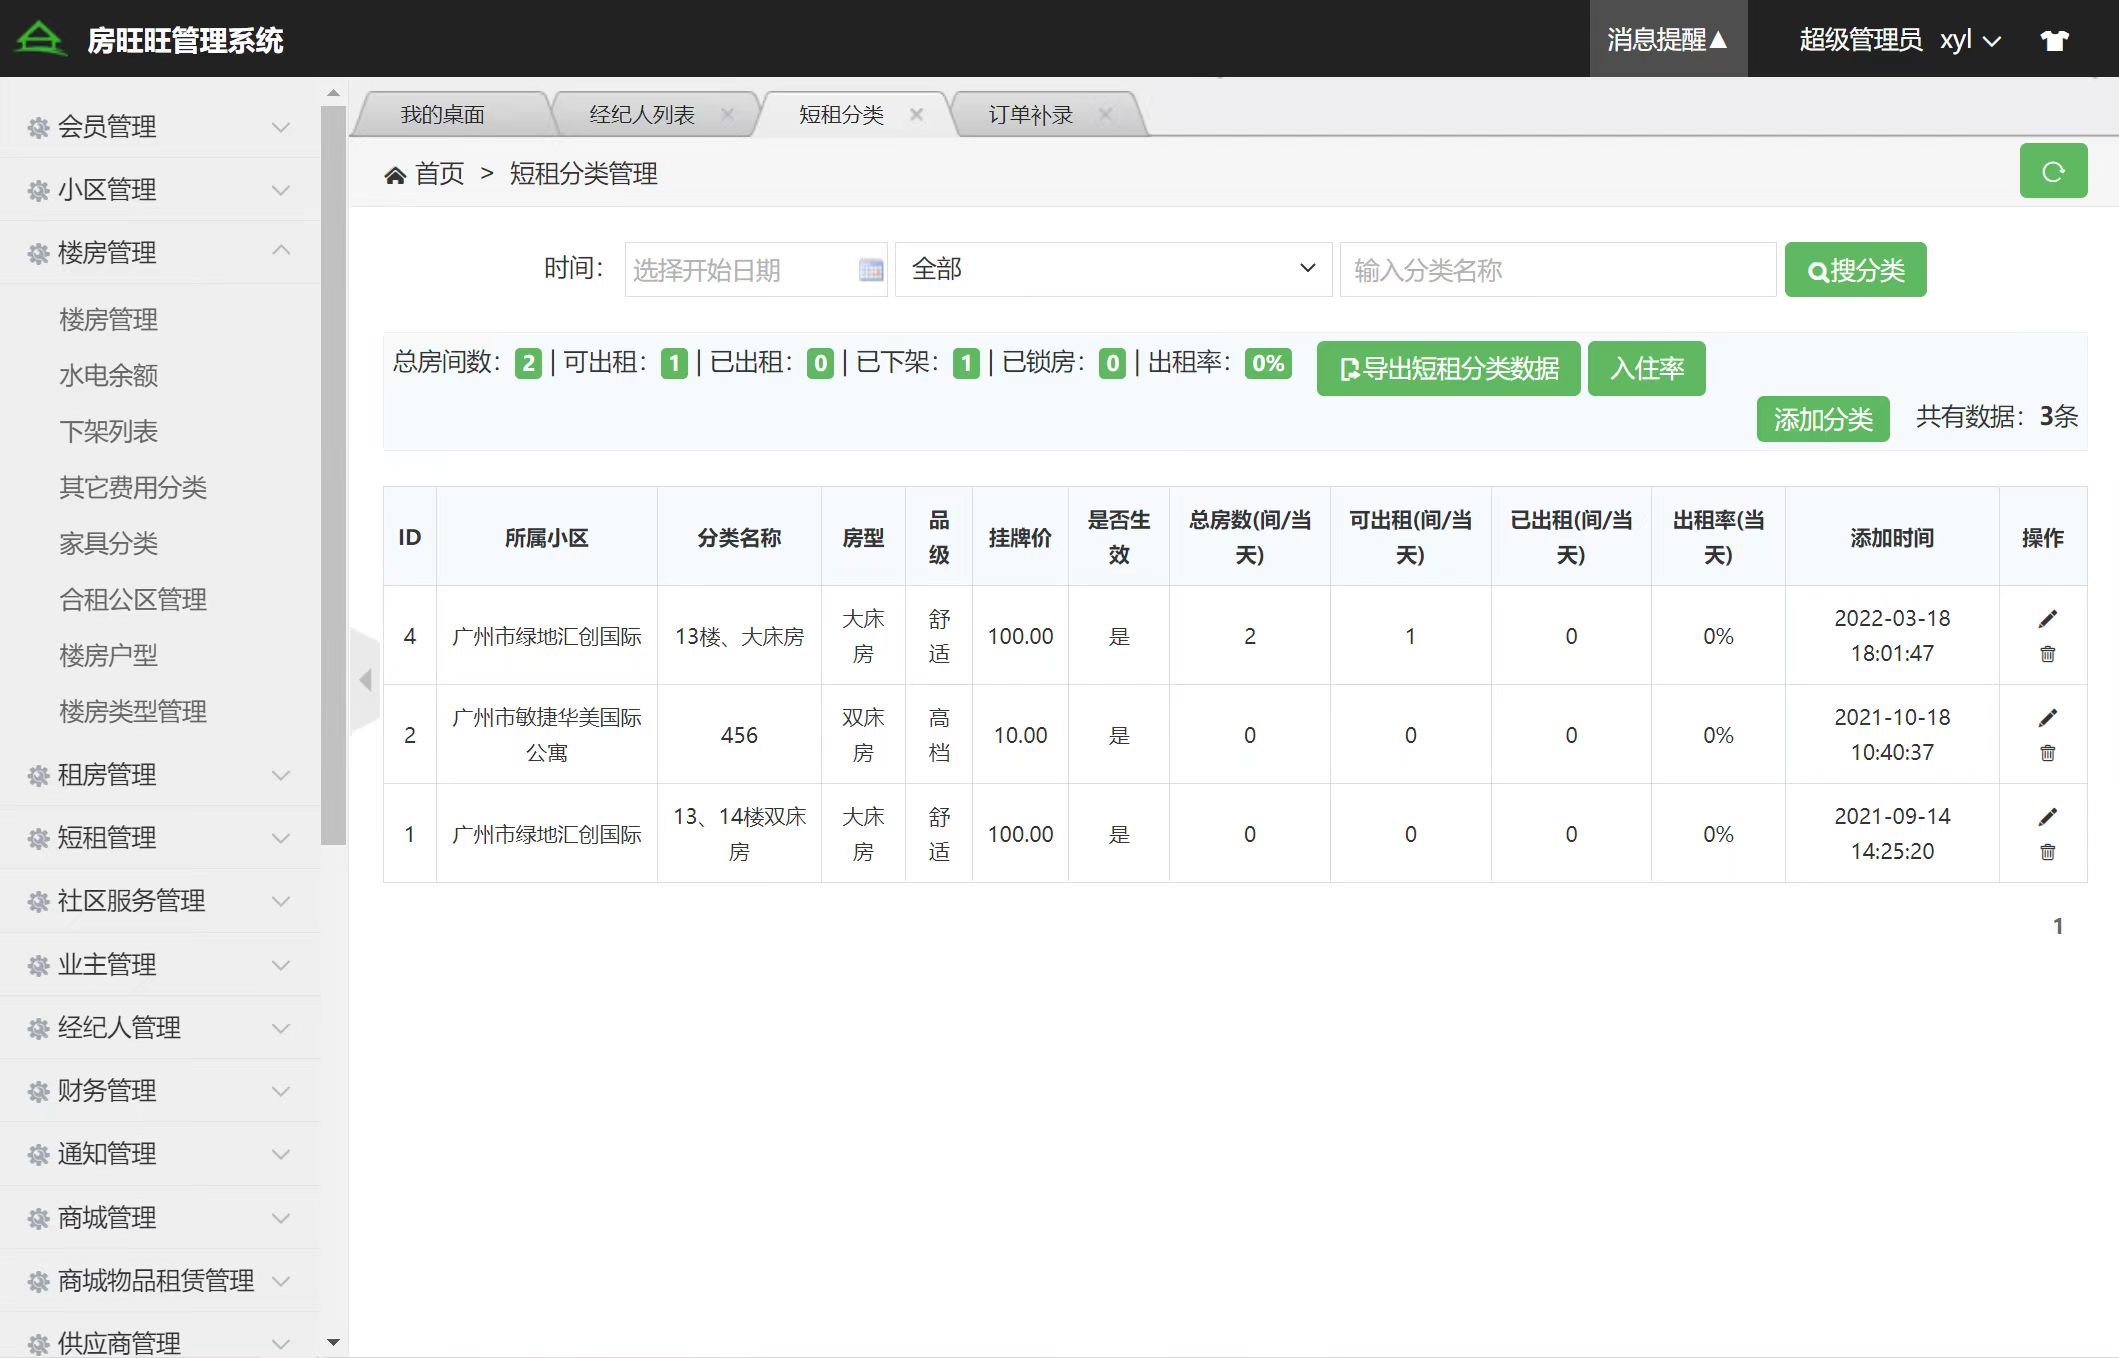Click the green house logo icon
This screenshot has height=1358, width=2119.
coord(40,39)
